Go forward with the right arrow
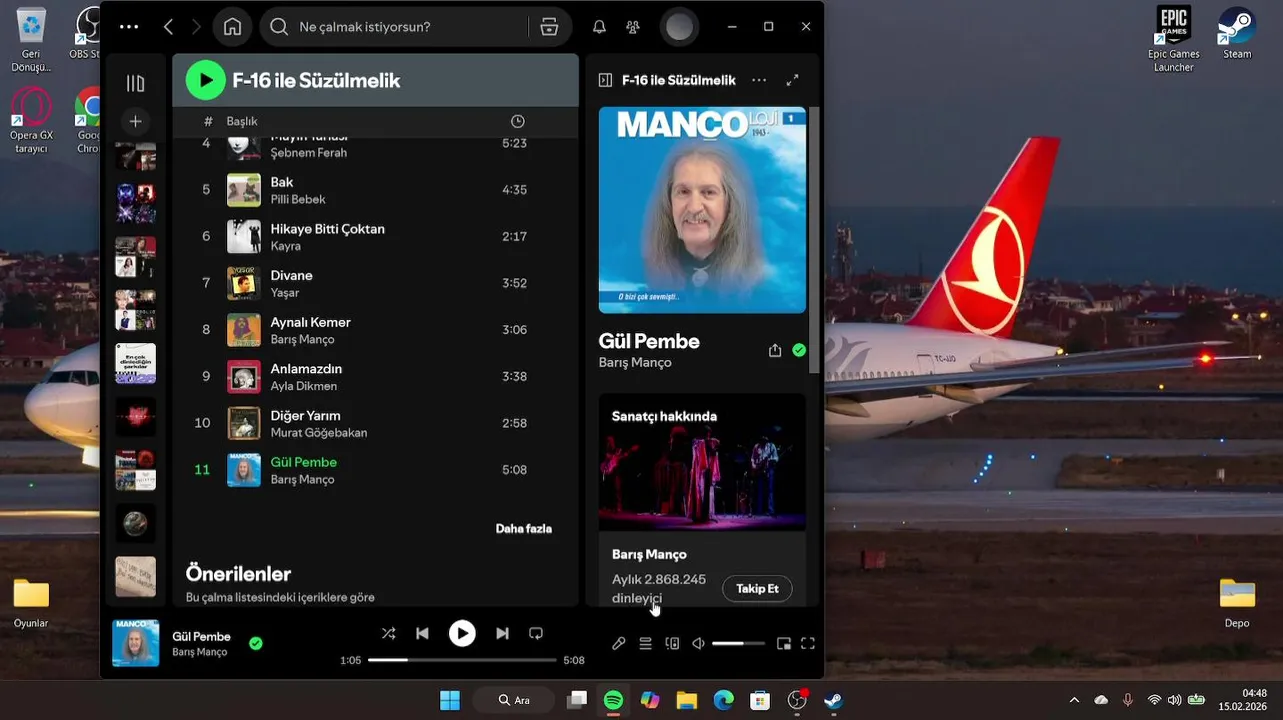1283x720 pixels. pyautogui.click(x=196, y=27)
